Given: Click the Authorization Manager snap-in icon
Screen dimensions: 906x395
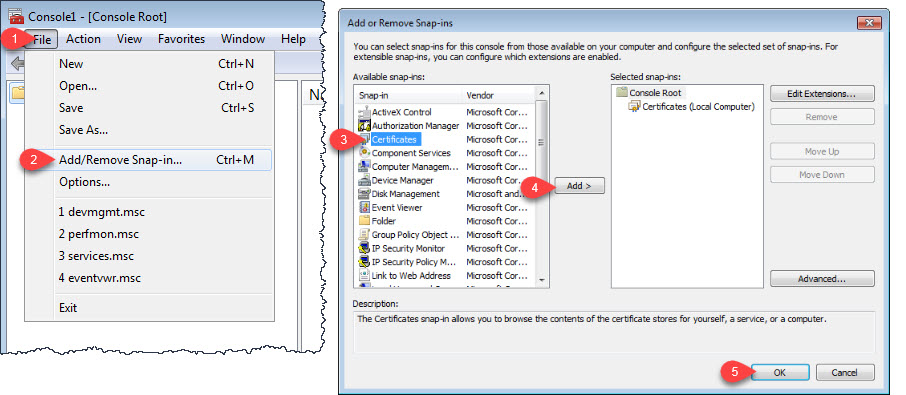Looking at the screenshot, I should point(364,125).
